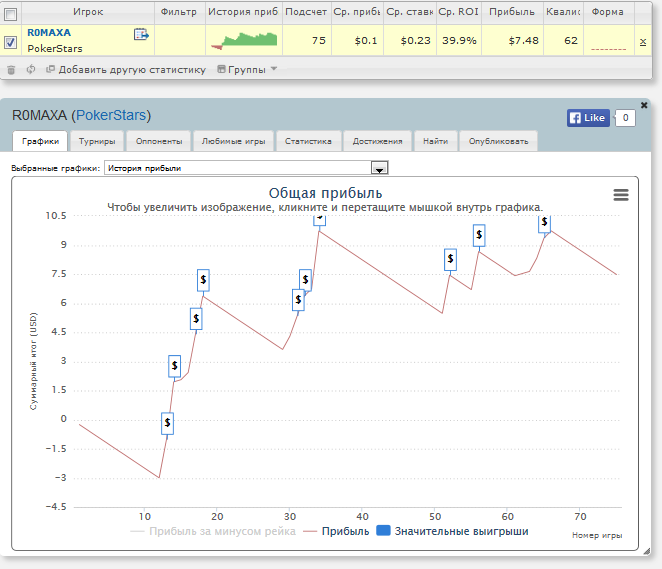Sort by the Фильтр column header
The image size is (662, 569).
click(x=179, y=12)
